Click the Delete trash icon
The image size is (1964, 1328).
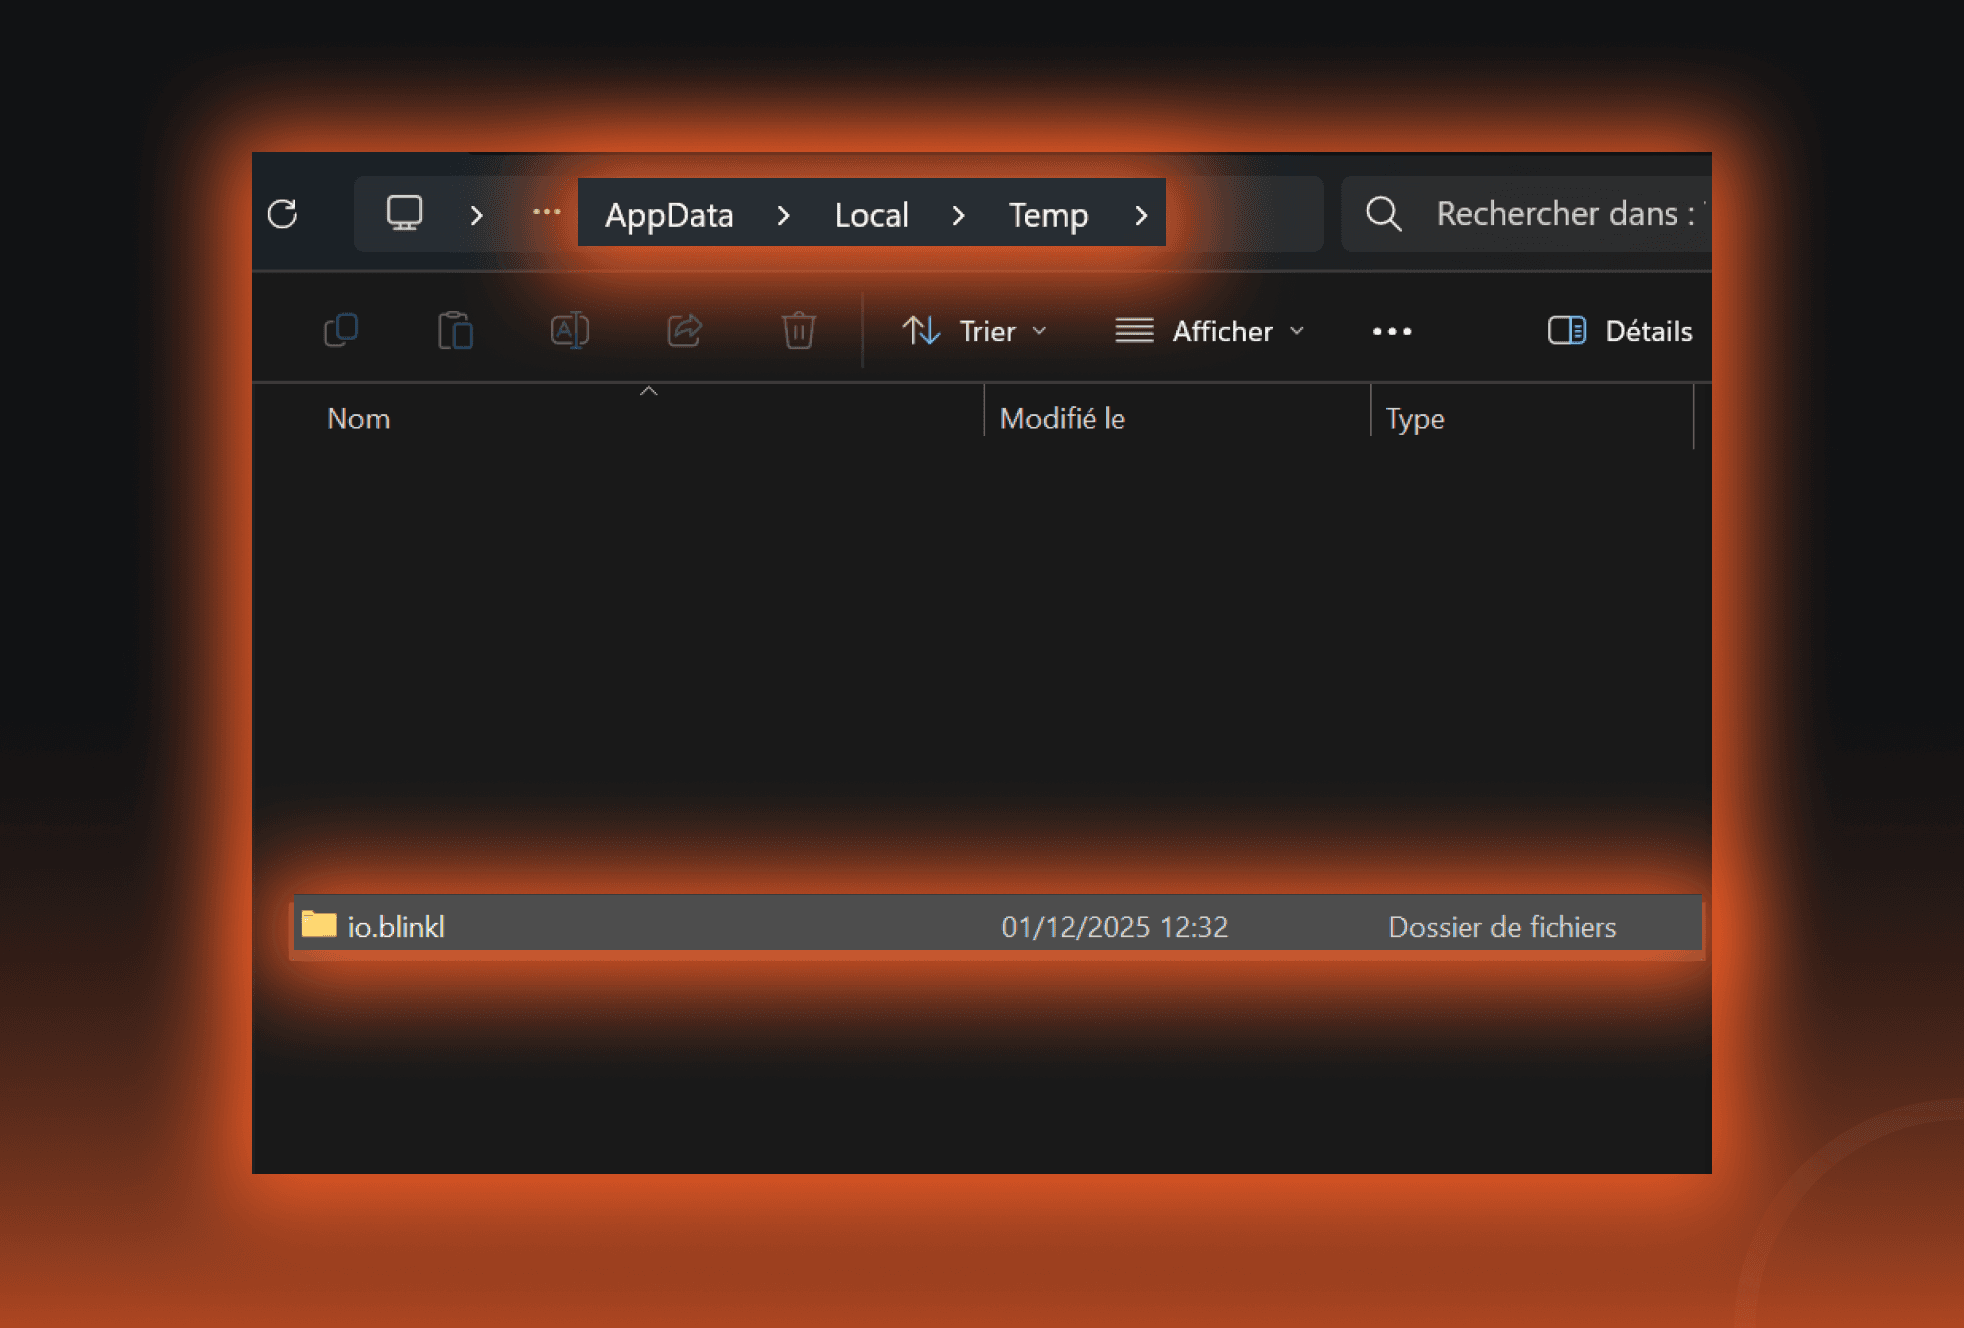798,331
